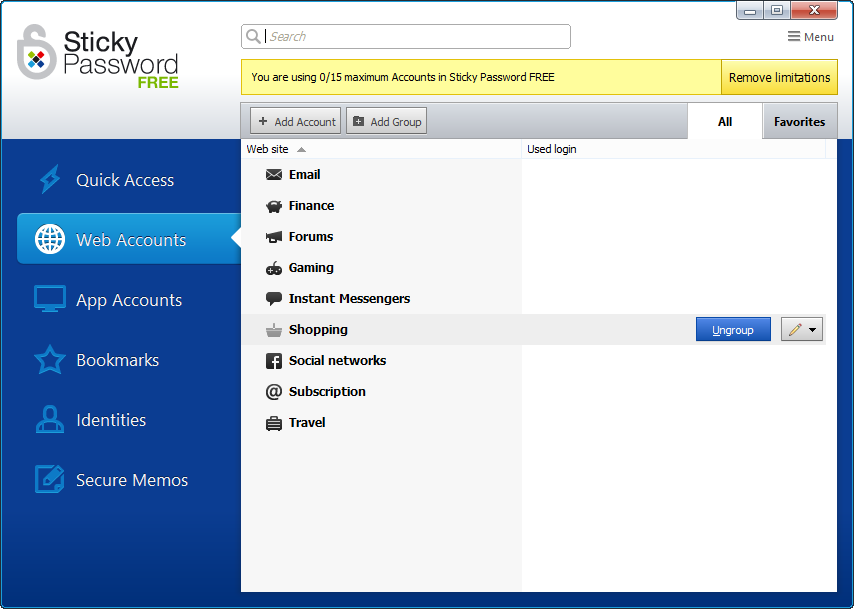This screenshot has height=610, width=855.
Task: Click the Gaming controller icon
Action: click(x=274, y=268)
